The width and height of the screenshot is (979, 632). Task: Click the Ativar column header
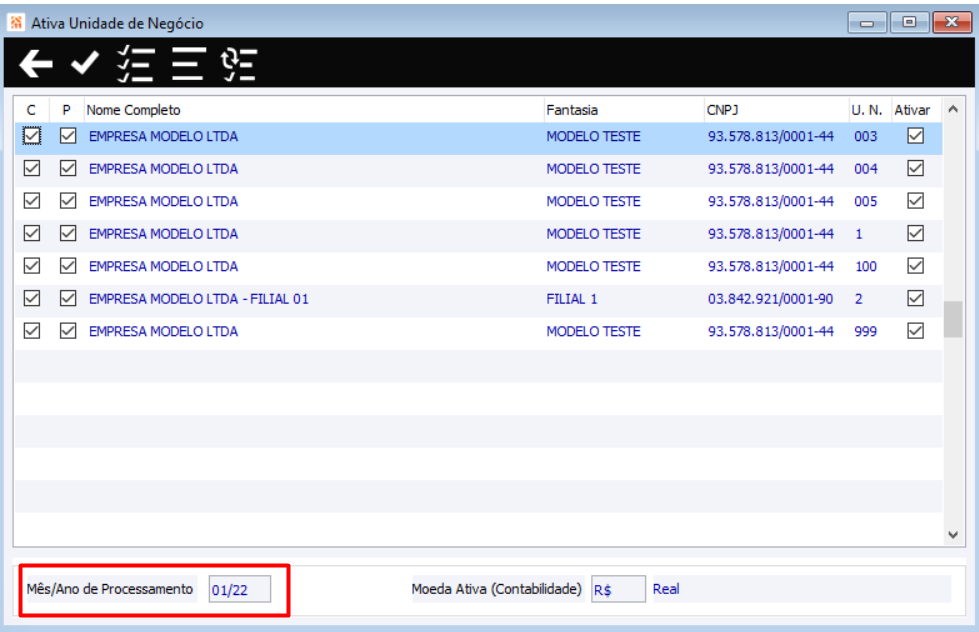coord(917,110)
